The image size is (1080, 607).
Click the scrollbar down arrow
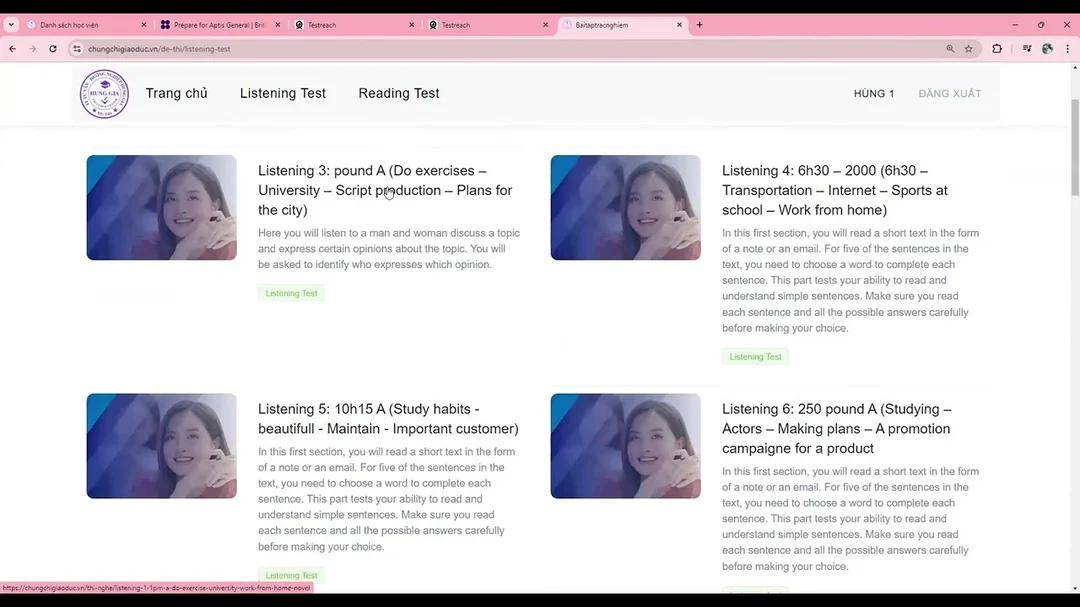point(1074,589)
